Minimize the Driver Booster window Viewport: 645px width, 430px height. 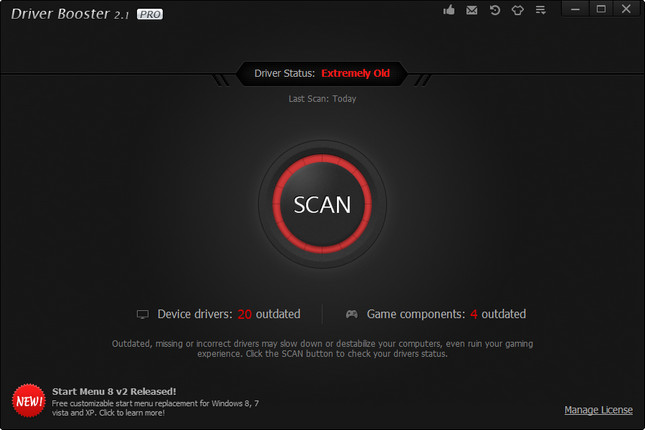(x=575, y=9)
